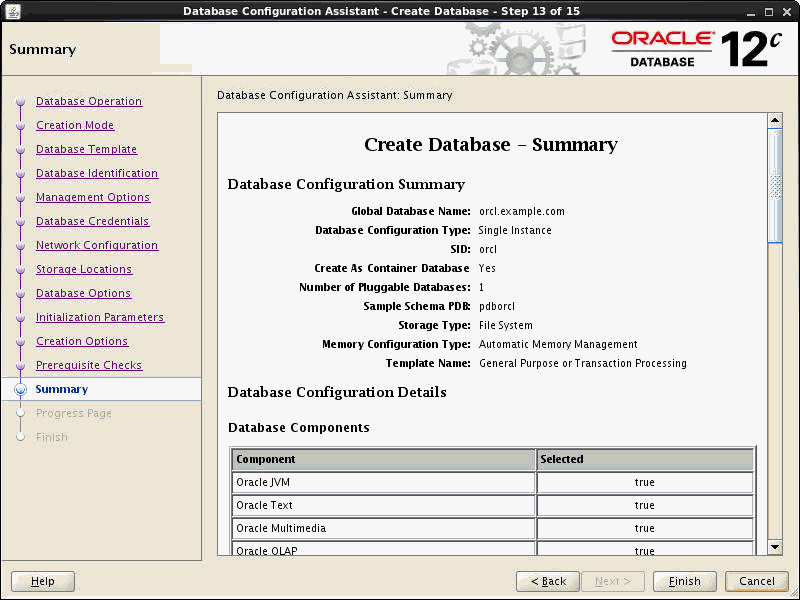The image size is (800, 600).
Task: Click the 'true' value for Oracle Multimedia
Action: [x=644, y=528]
